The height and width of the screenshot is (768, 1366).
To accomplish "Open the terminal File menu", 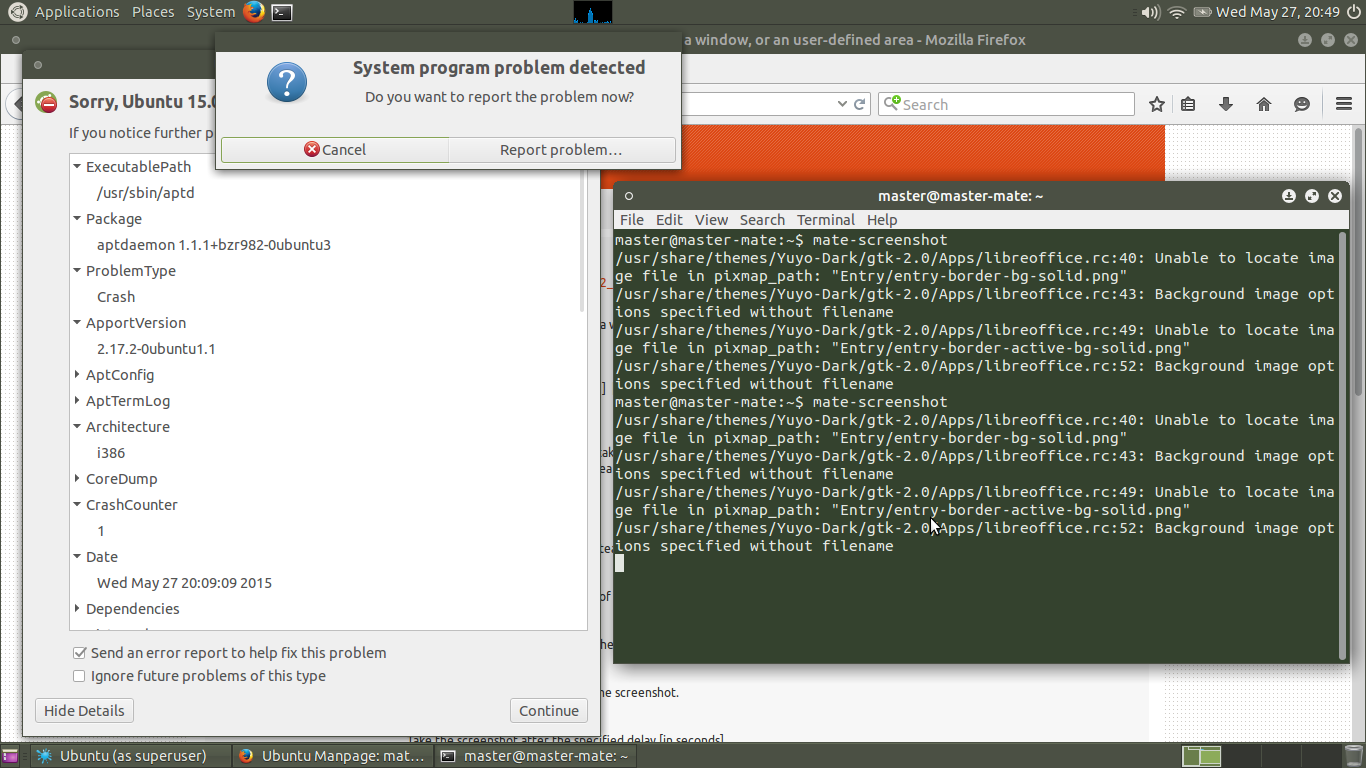I will [632, 220].
